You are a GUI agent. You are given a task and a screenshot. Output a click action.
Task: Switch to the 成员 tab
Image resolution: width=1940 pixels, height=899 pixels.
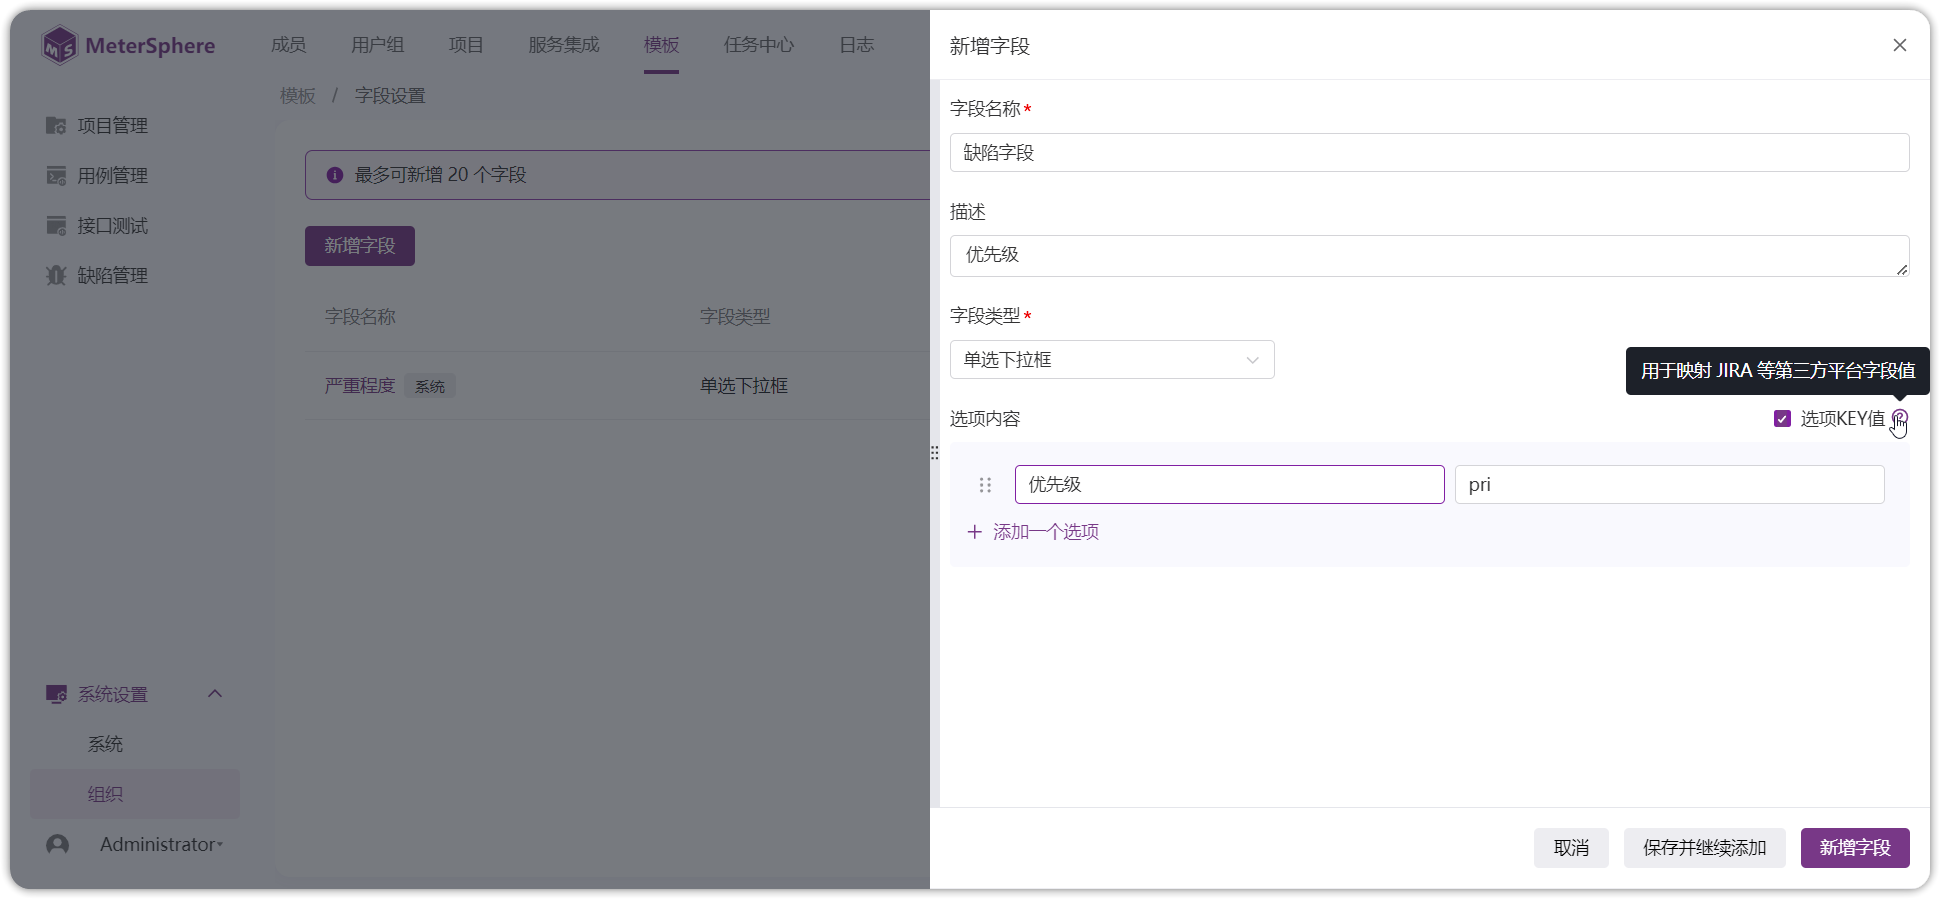(x=289, y=45)
